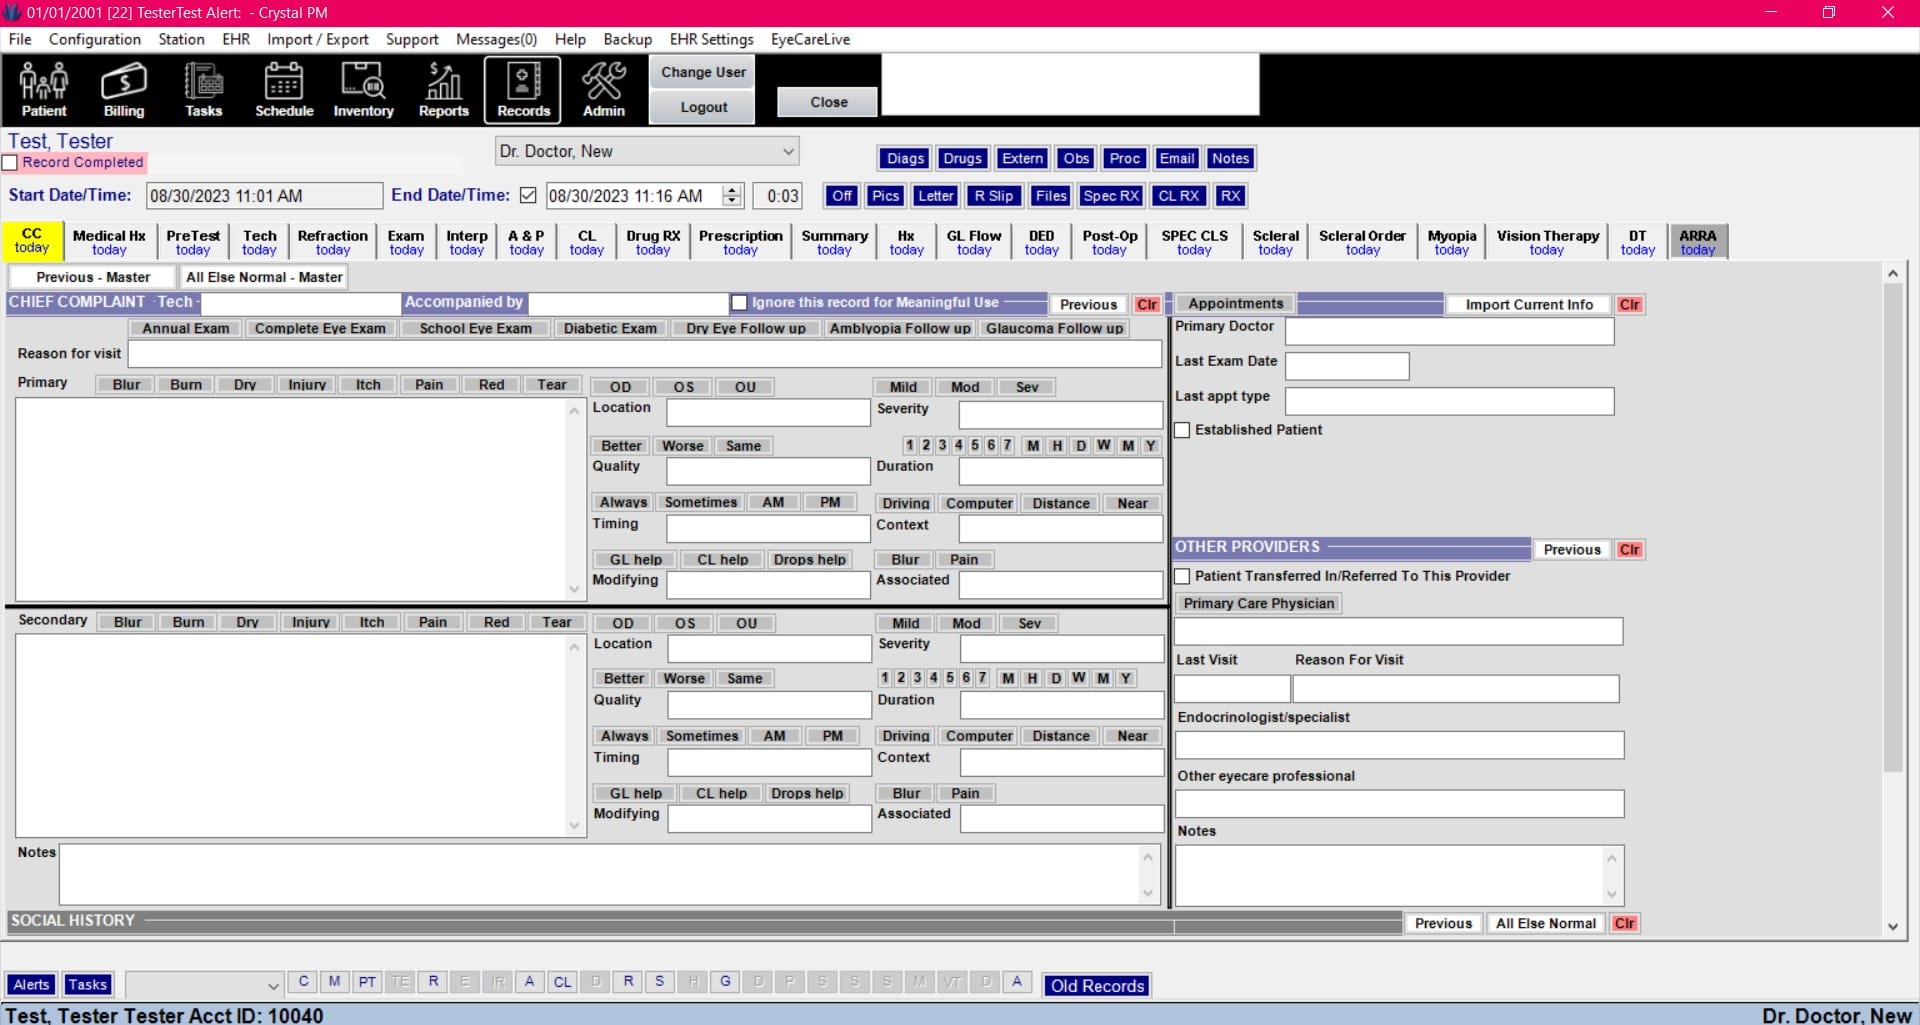Screen dimensions: 1920x1025
Task: Select Glaucoma Follow up exam reason
Action: click(x=1054, y=328)
